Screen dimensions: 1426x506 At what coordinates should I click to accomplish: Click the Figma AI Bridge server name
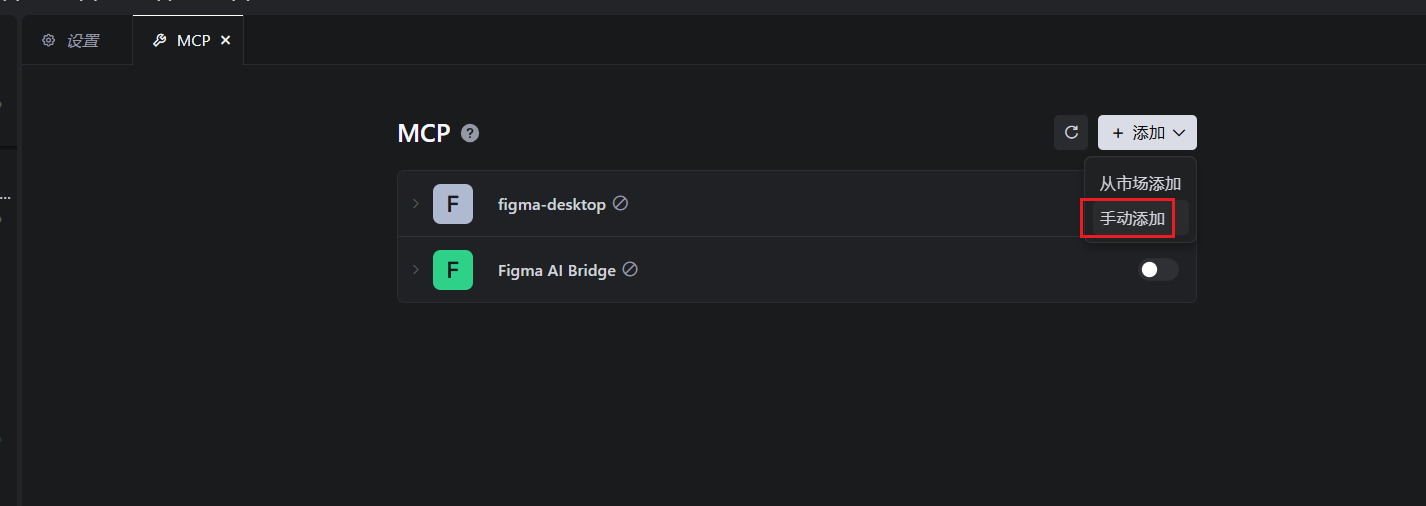556,270
